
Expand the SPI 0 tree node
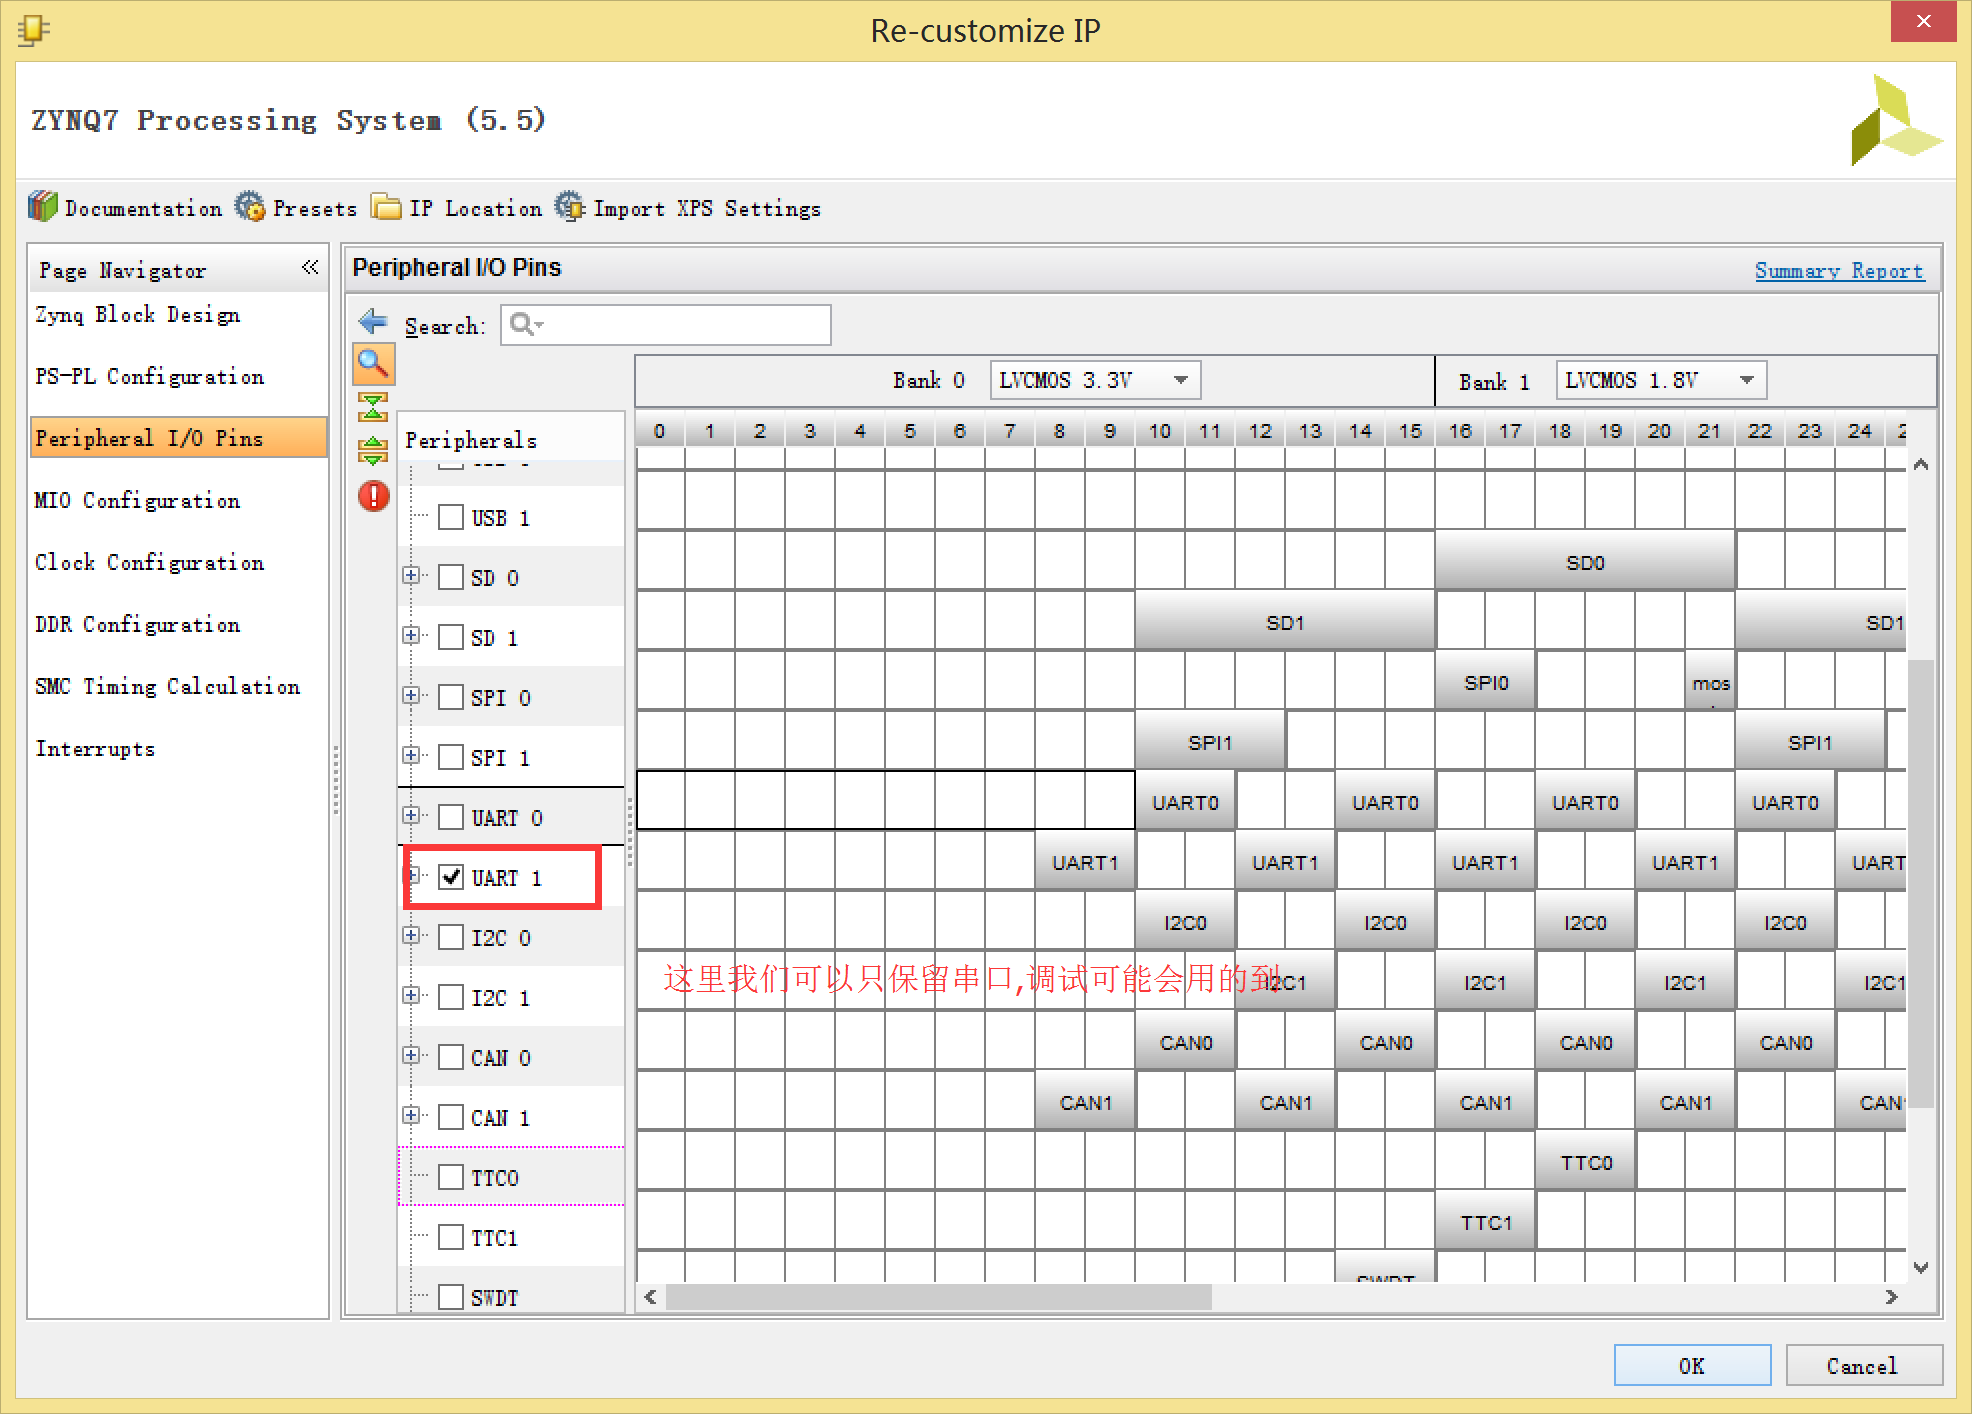click(410, 695)
